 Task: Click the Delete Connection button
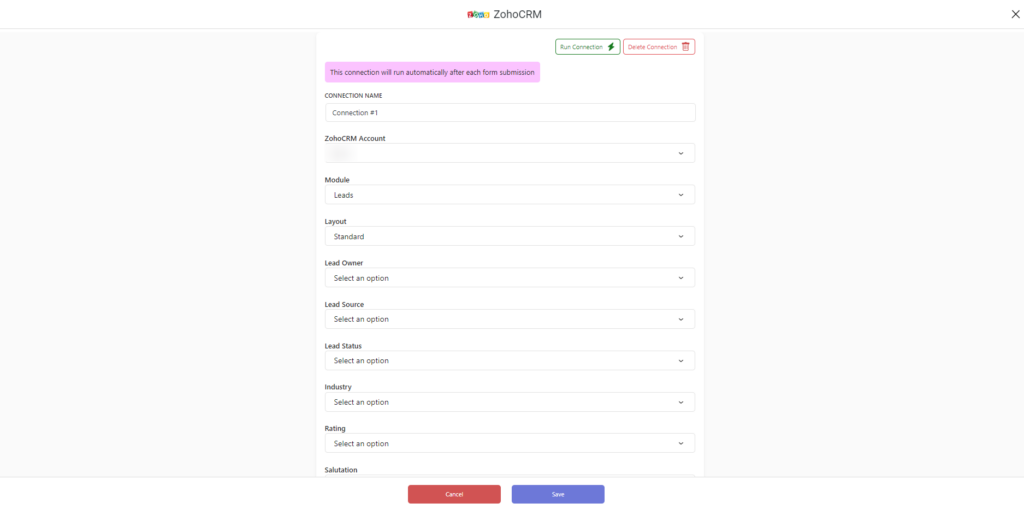[x=659, y=47]
